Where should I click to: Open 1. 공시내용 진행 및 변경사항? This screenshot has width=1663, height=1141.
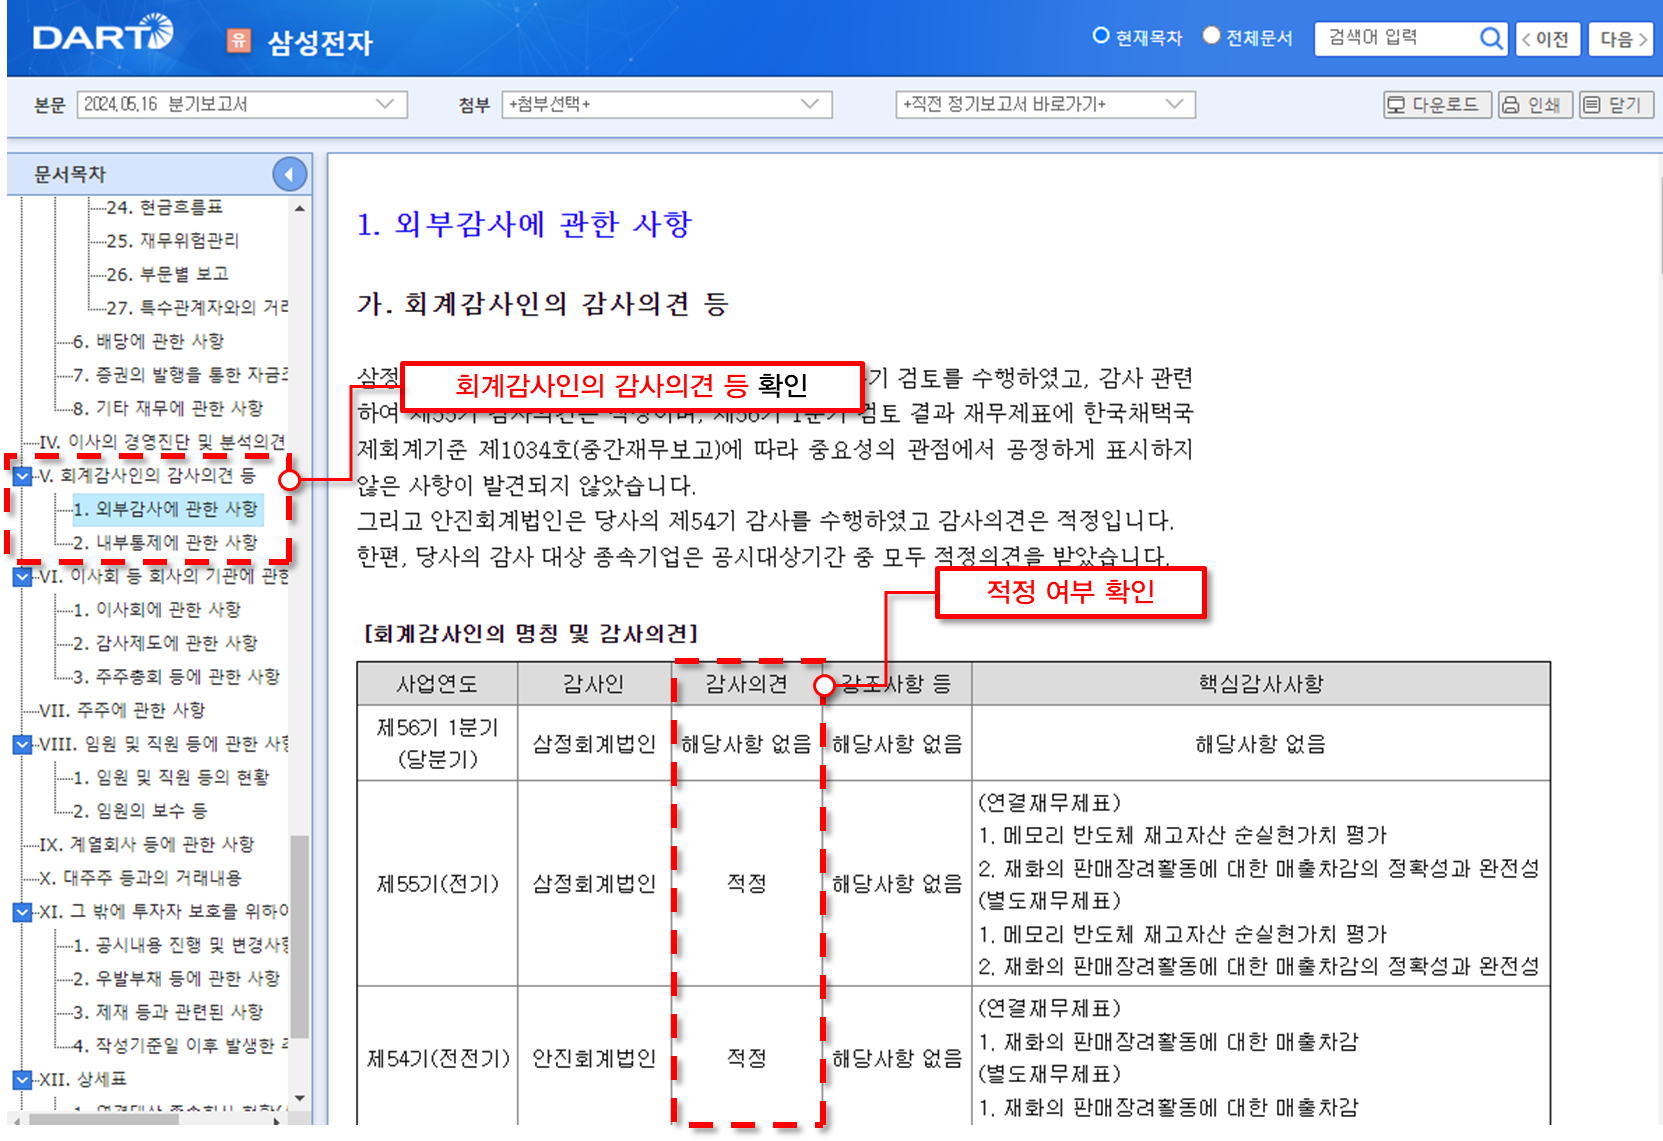(x=181, y=945)
